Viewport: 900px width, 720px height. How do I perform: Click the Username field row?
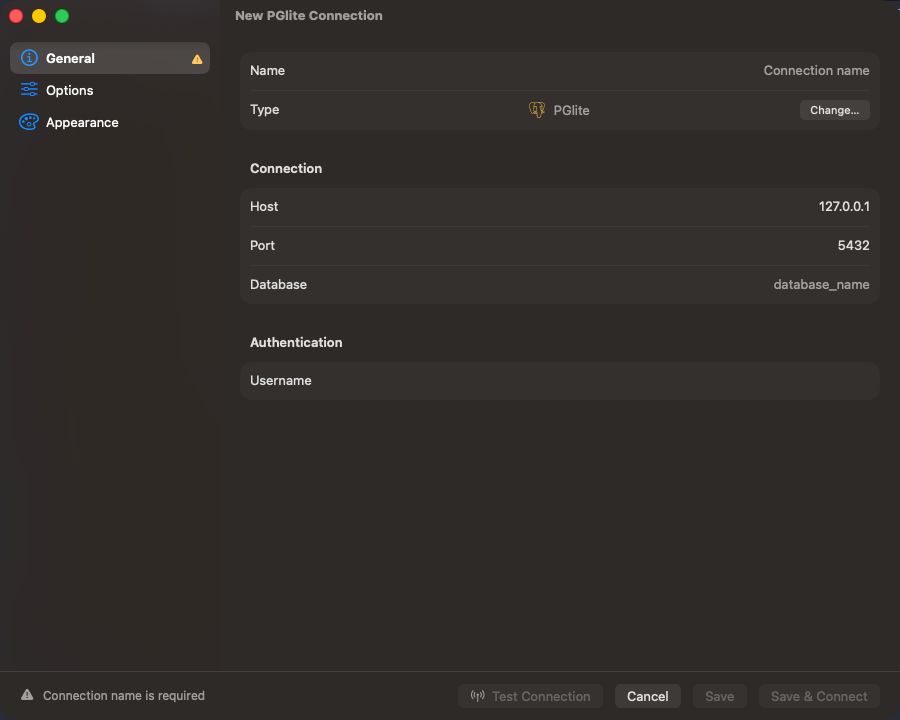tap(560, 381)
